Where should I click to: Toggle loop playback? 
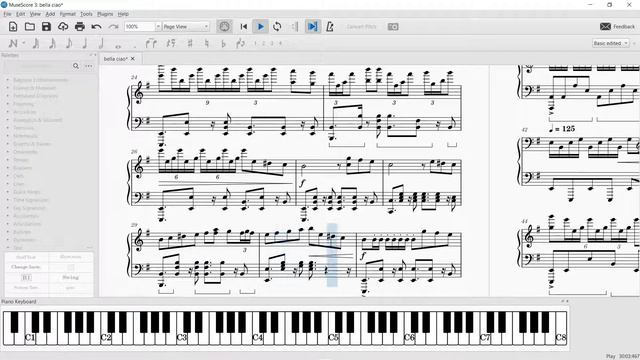[x=277, y=27]
